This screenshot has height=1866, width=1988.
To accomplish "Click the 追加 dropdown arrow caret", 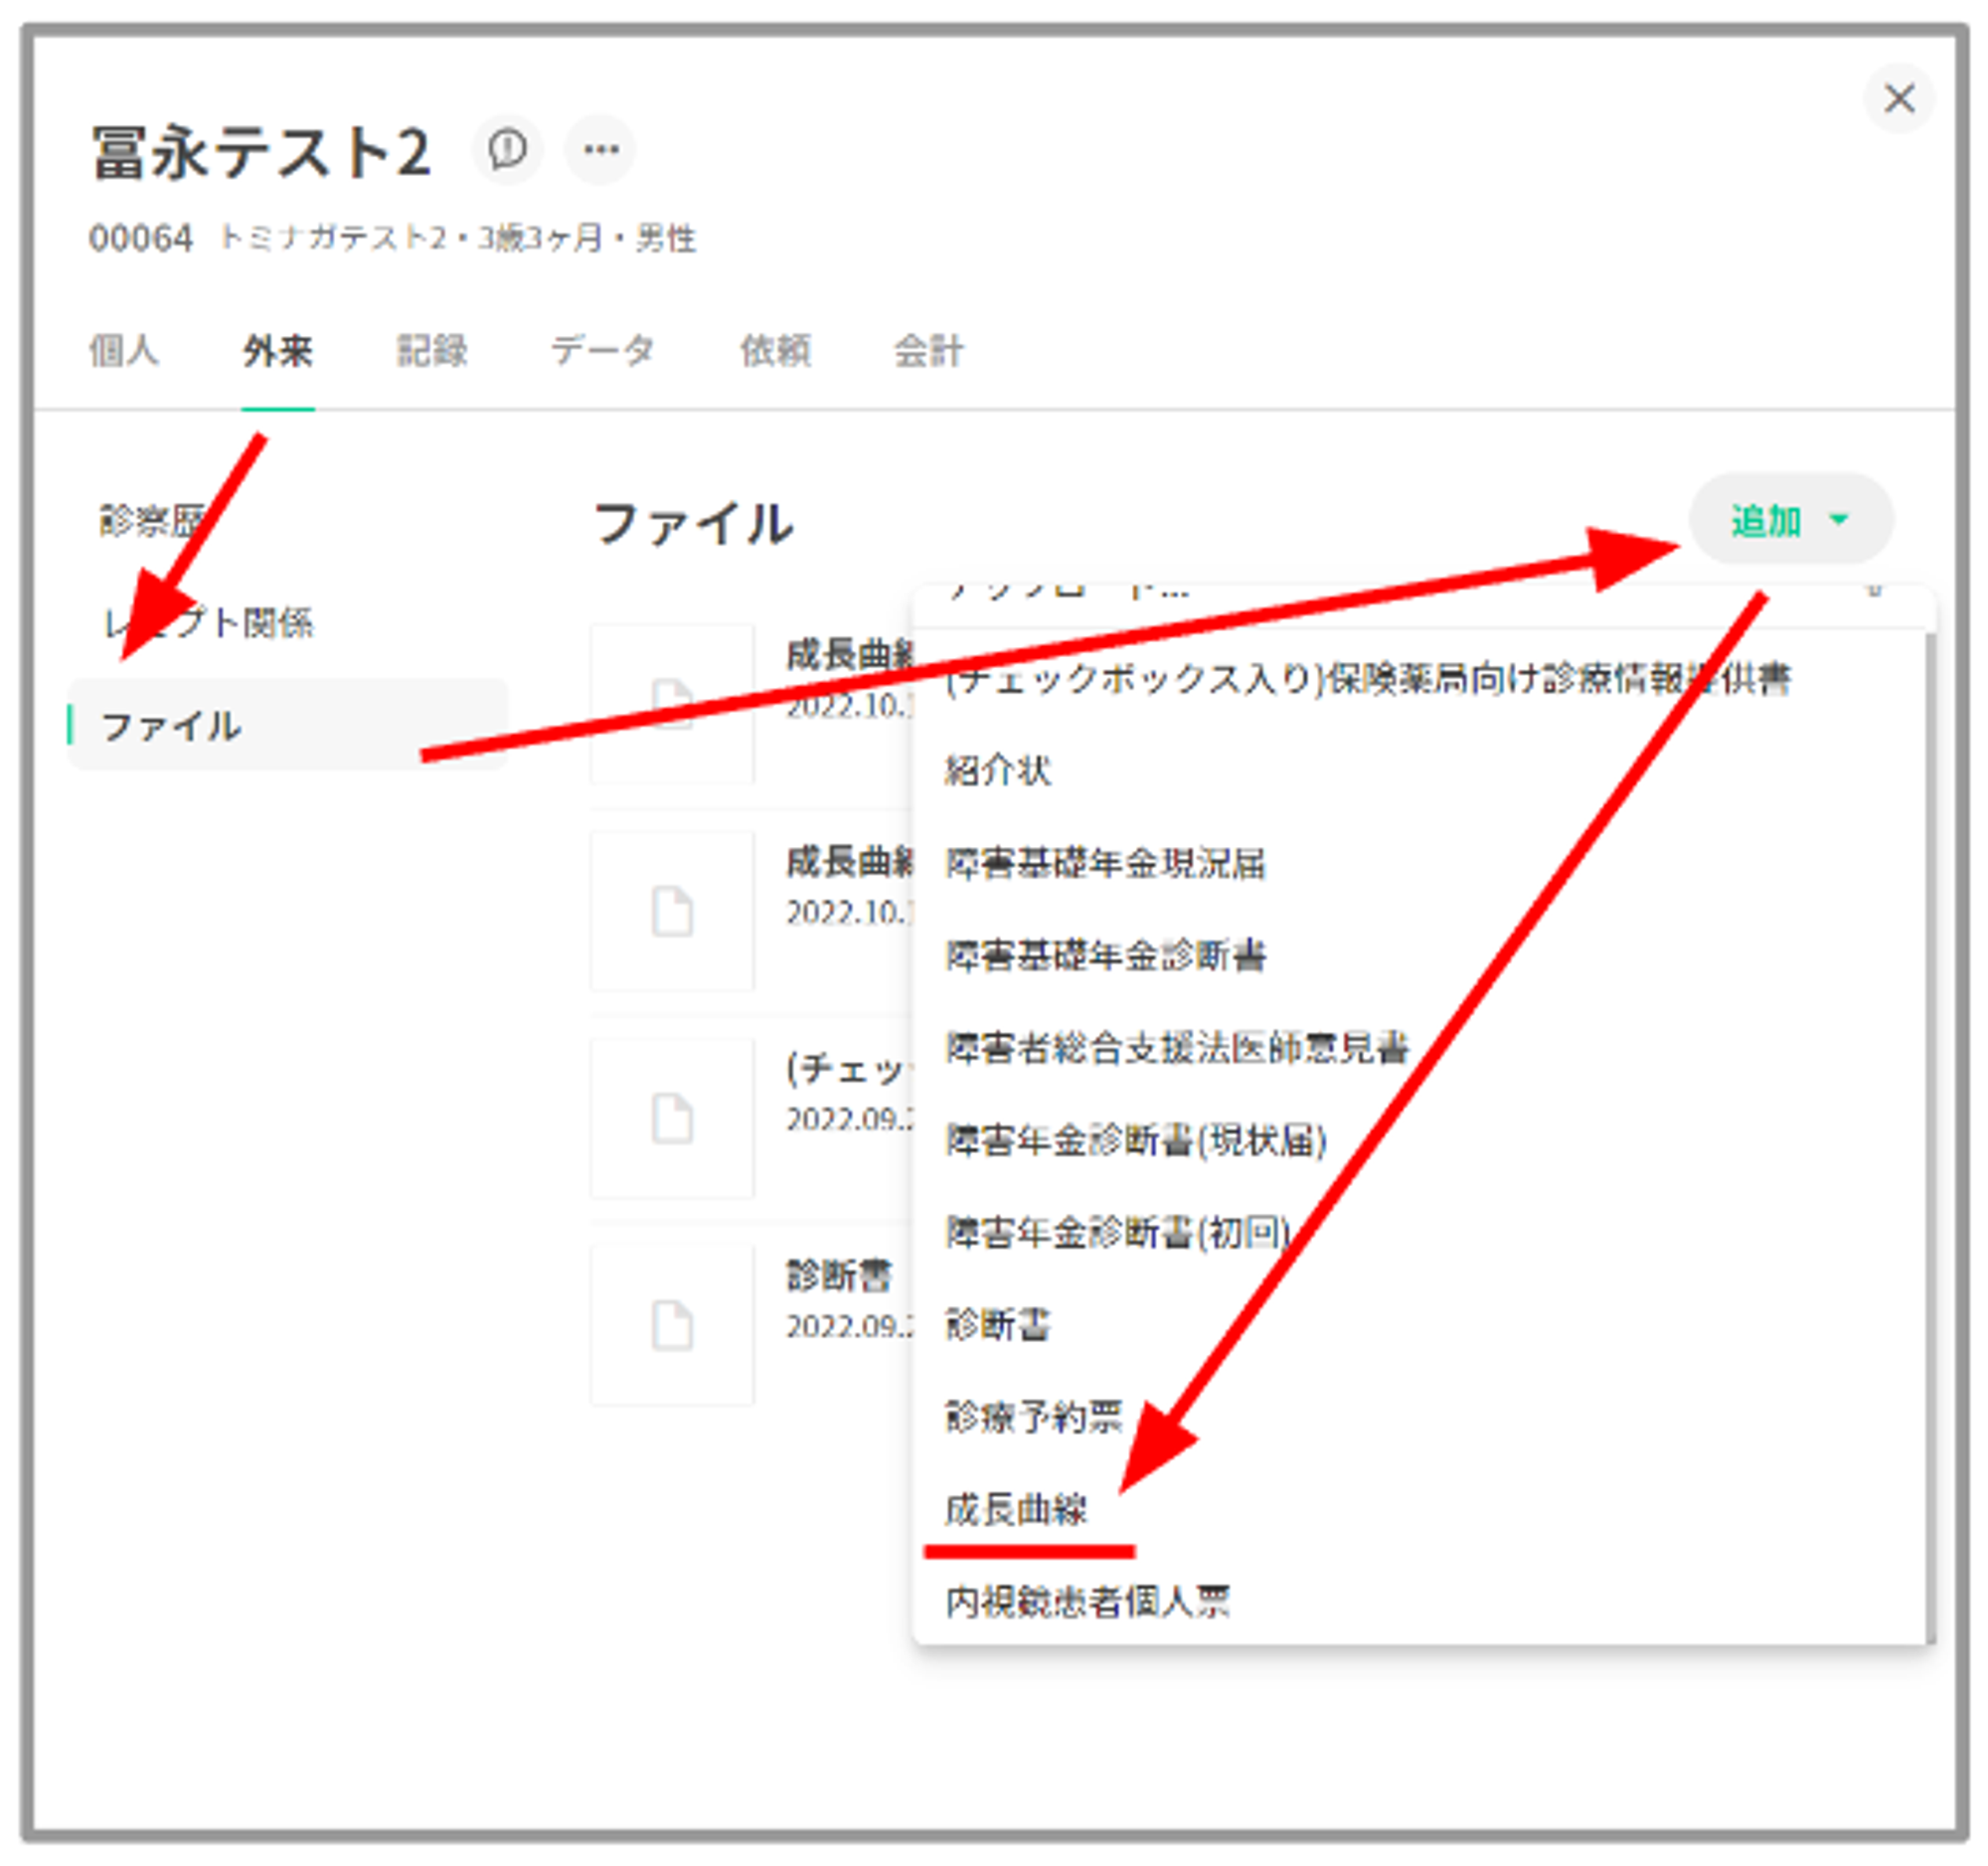I will pos(1838,520).
